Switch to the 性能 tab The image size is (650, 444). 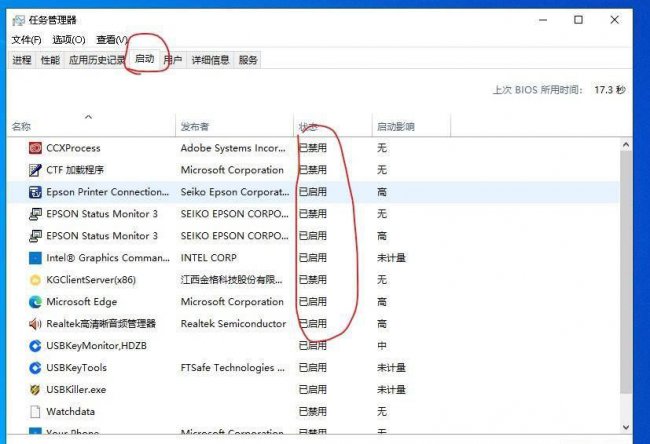[50, 60]
